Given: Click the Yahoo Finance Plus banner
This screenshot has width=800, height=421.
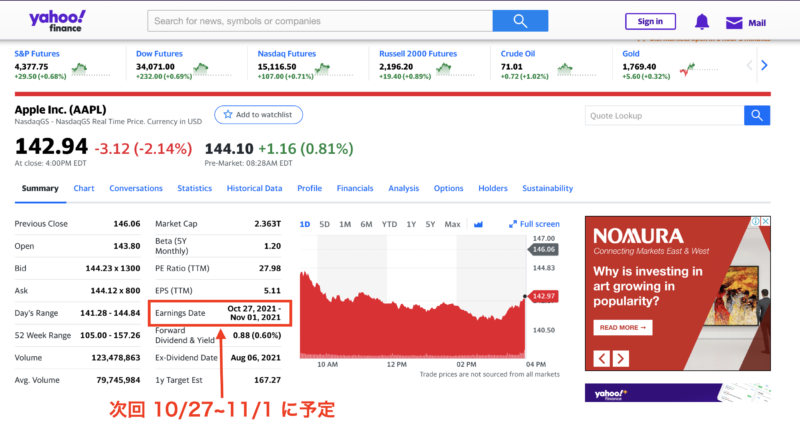Looking at the screenshot, I should click(x=678, y=393).
